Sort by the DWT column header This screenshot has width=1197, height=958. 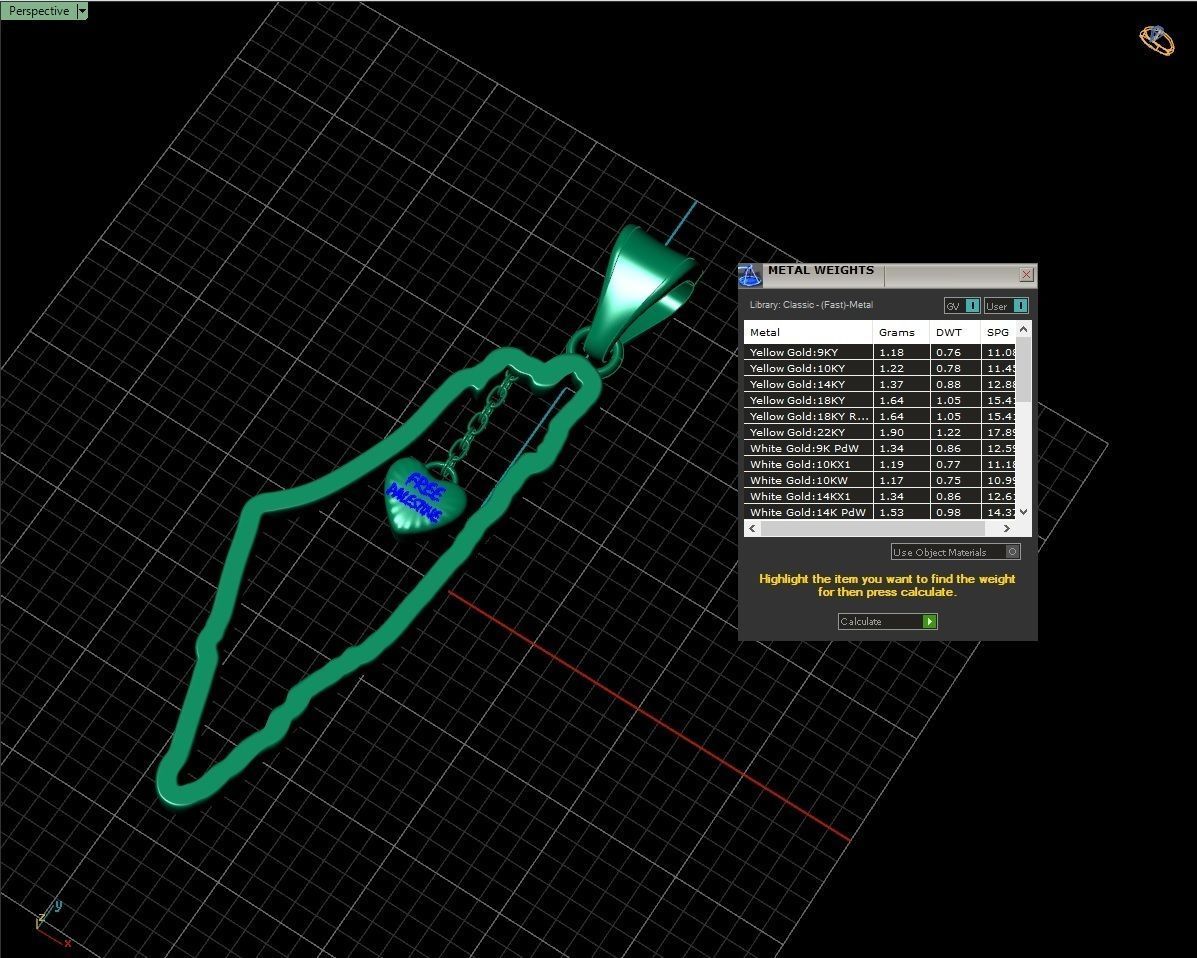955,332
